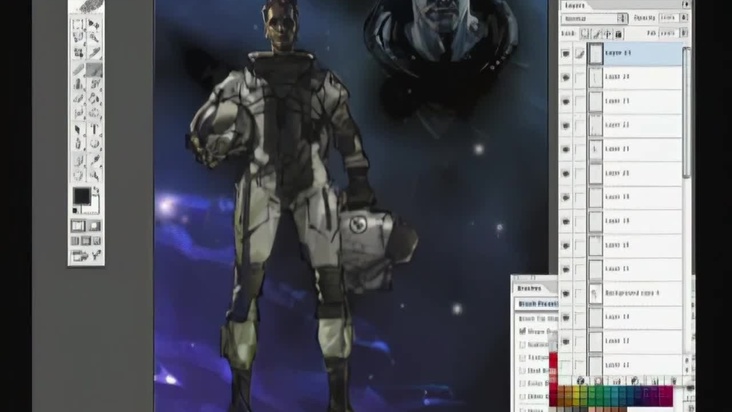
Task: Select the Brush tool in toolbox
Action: (x=94, y=70)
